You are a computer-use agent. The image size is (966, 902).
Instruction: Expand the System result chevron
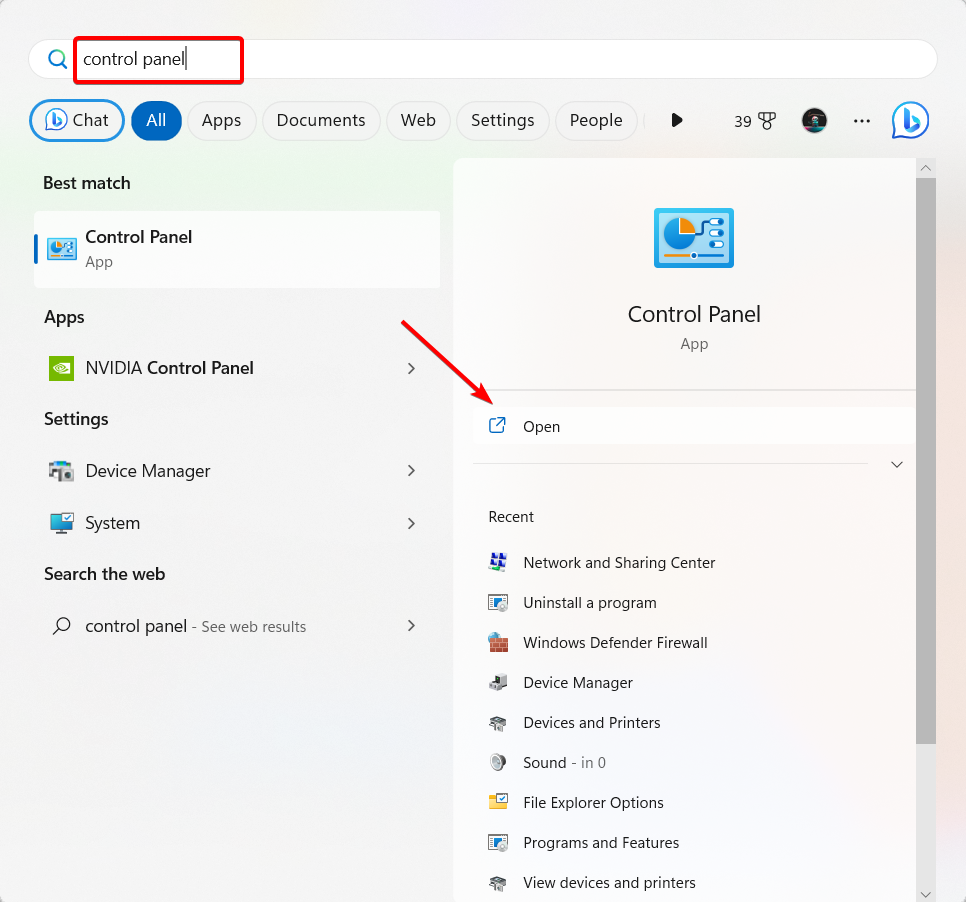tap(411, 524)
